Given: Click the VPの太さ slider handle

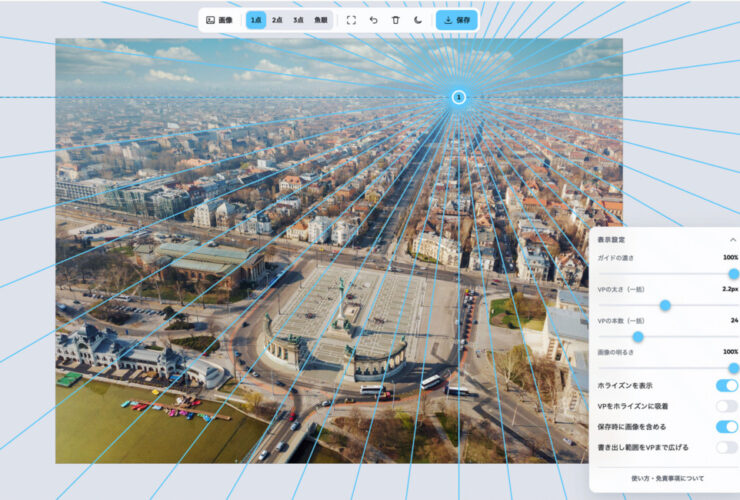Looking at the screenshot, I should (x=665, y=305).
